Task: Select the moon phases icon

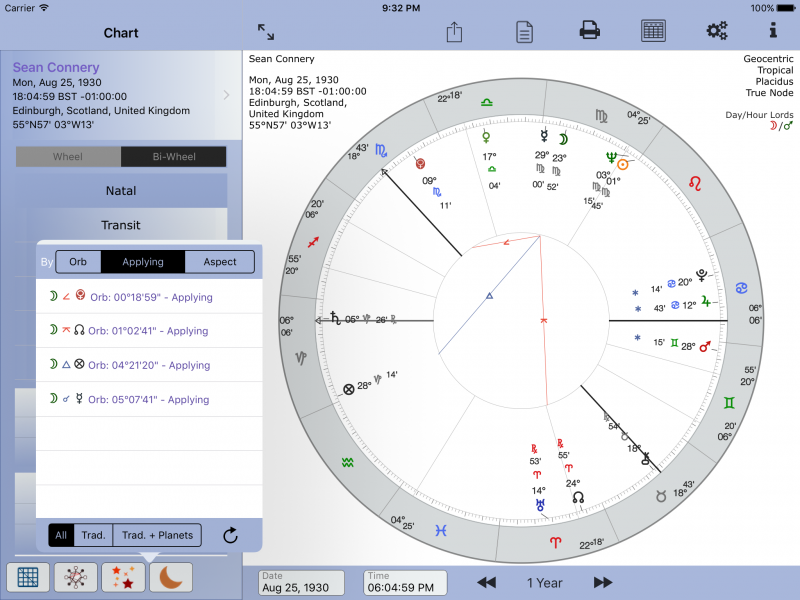Action: point(170,577)
